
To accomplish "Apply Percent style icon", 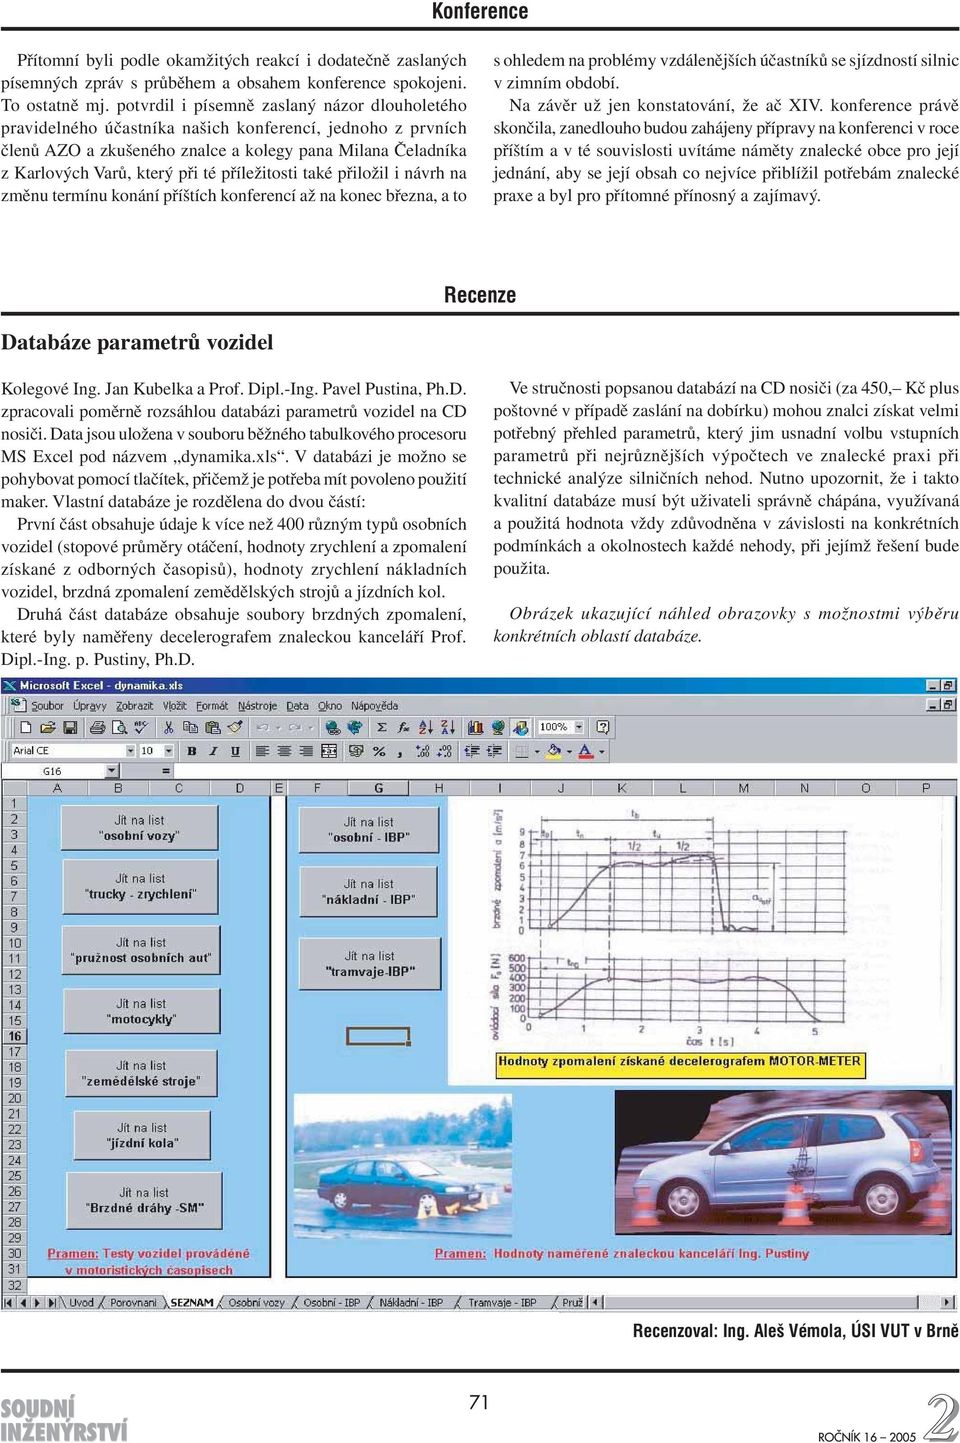I will pyautogui.click(x=380, y=751).
